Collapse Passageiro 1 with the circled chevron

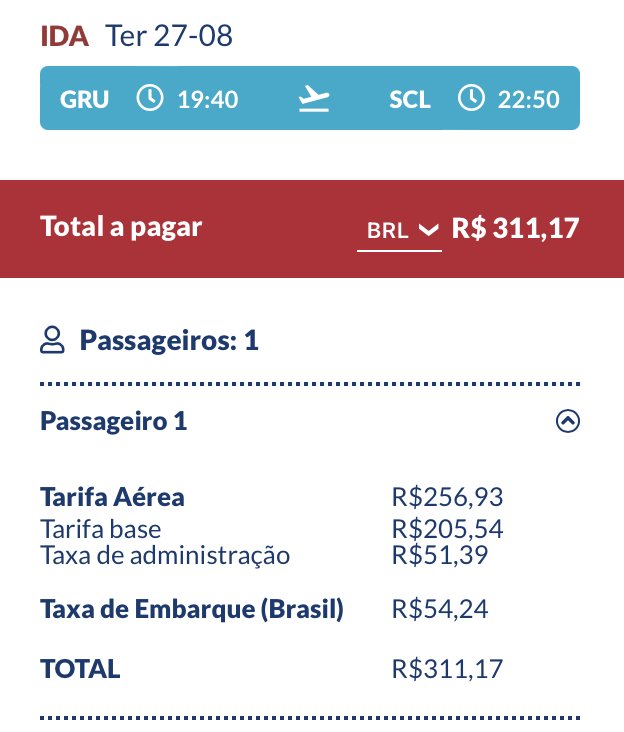(x=568, y=421)
